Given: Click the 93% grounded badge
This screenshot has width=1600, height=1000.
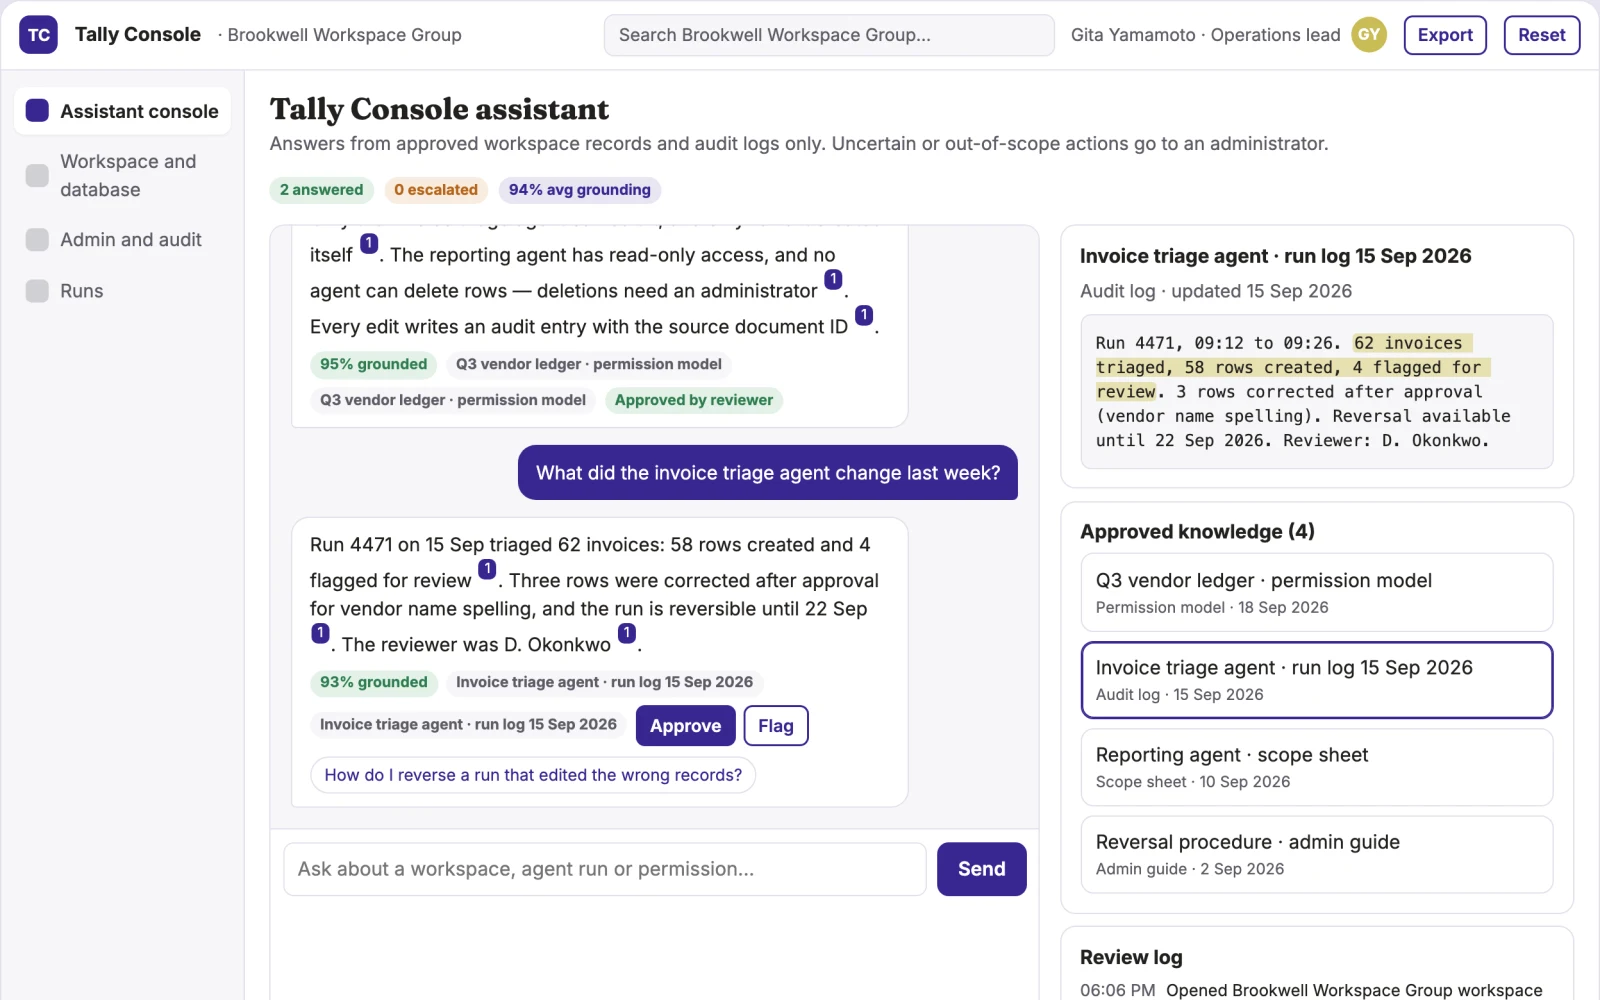Looking at the screenshot, I should pos(373,682).
